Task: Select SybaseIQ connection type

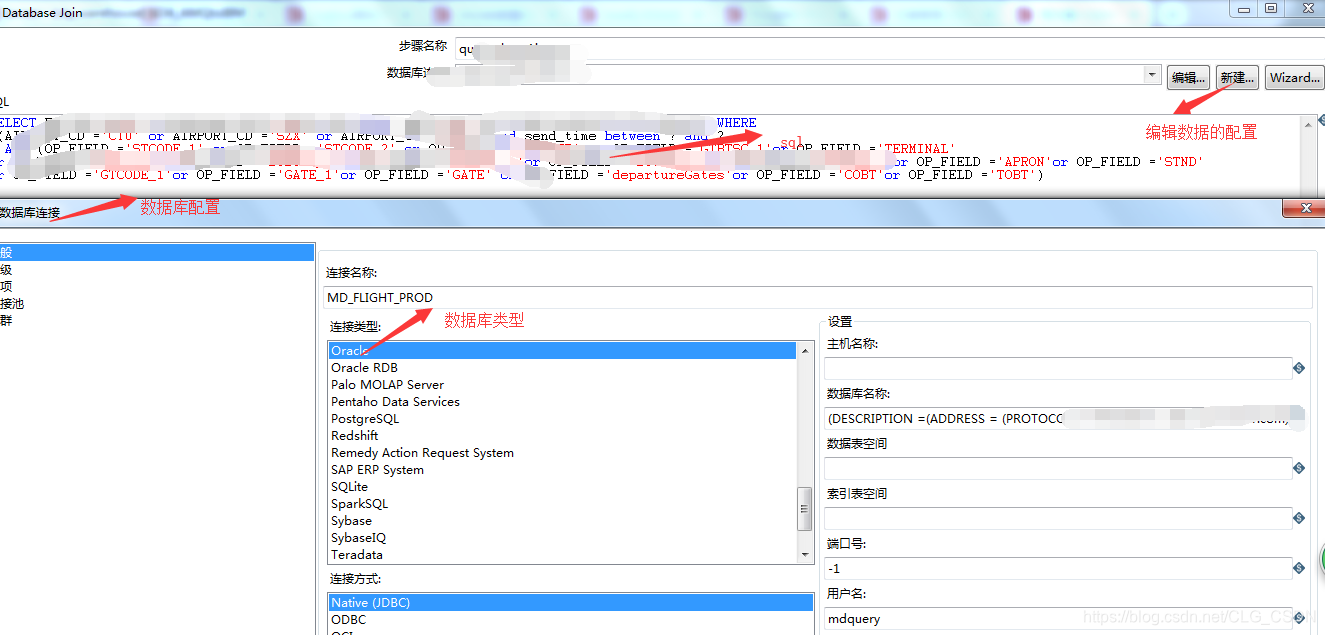Action: (562, 538)
